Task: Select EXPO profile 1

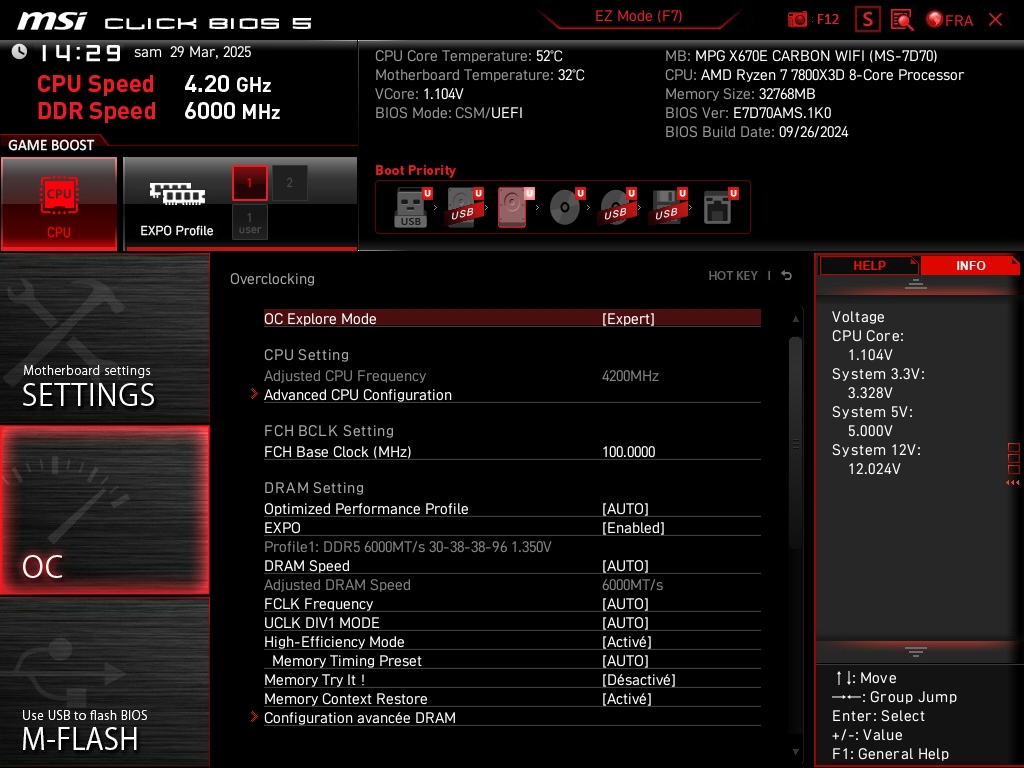Action: tap(249, 183)
